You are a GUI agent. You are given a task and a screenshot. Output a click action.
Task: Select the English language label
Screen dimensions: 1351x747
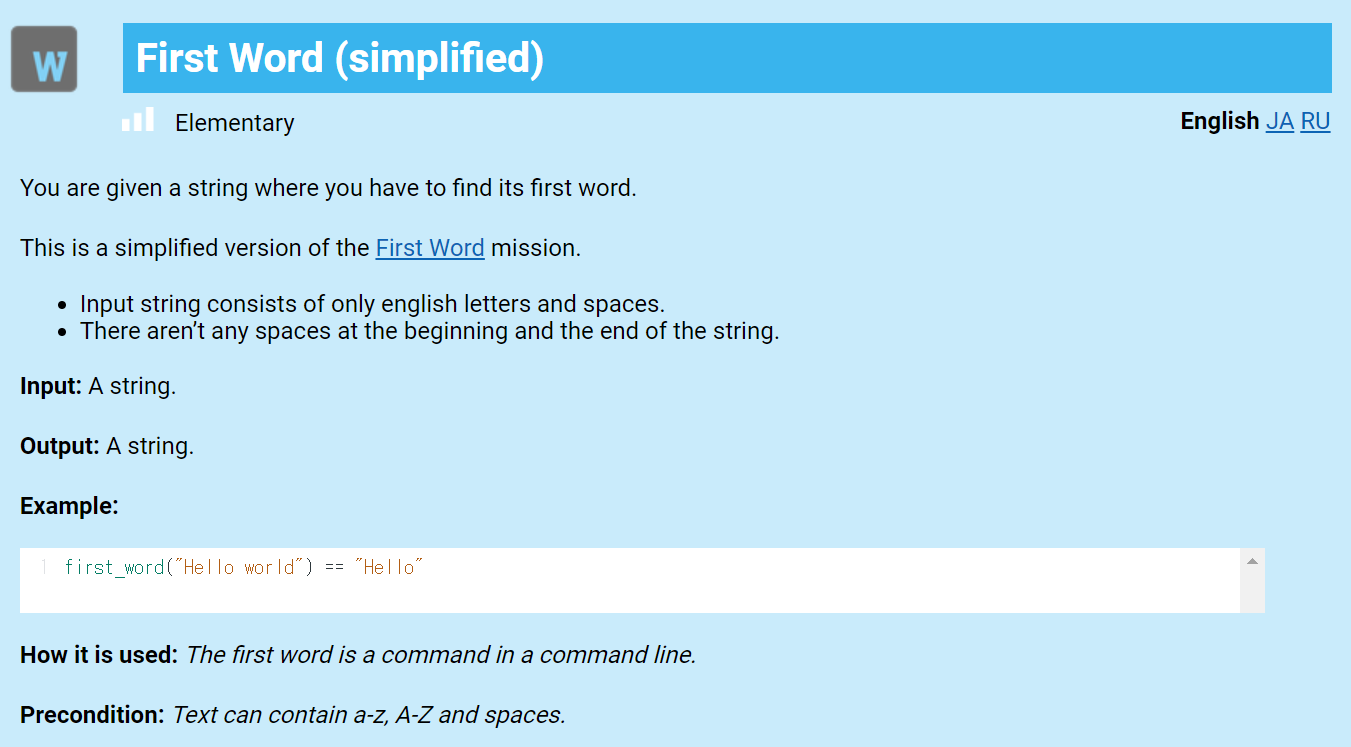(1219, 122)
